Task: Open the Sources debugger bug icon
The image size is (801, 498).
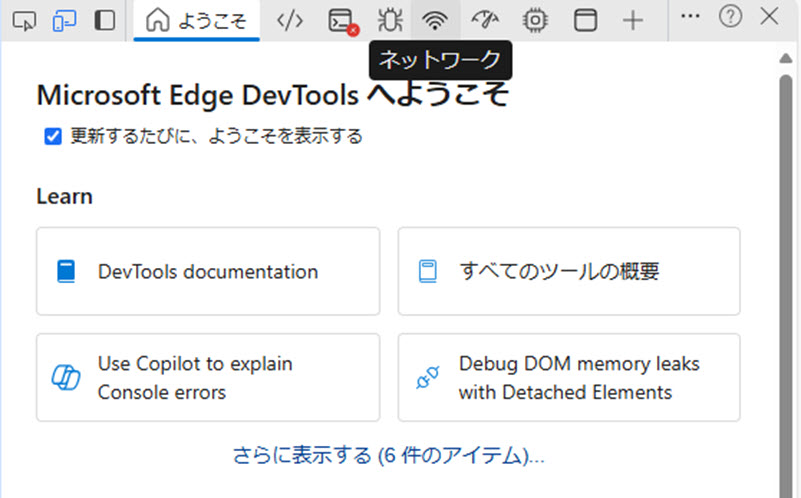Action: tap(390, 21)
